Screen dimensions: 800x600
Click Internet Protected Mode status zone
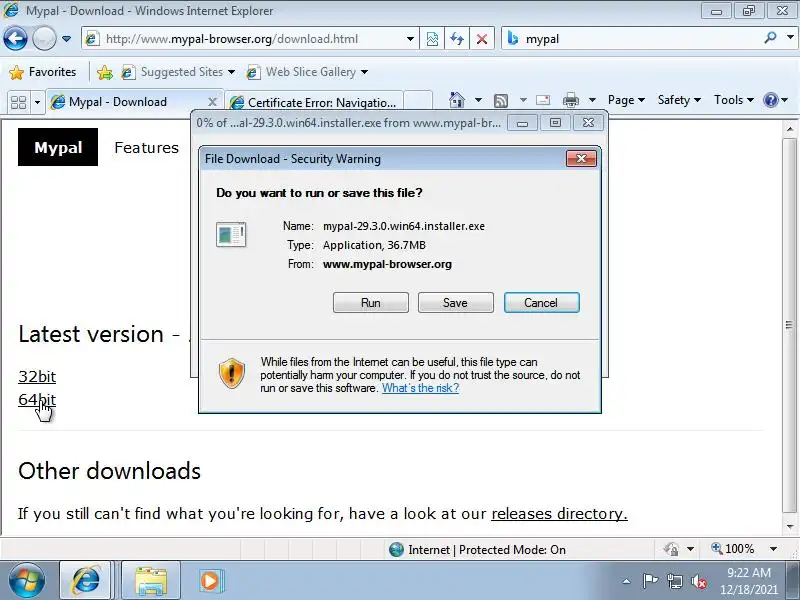click(x=477, y=549)
